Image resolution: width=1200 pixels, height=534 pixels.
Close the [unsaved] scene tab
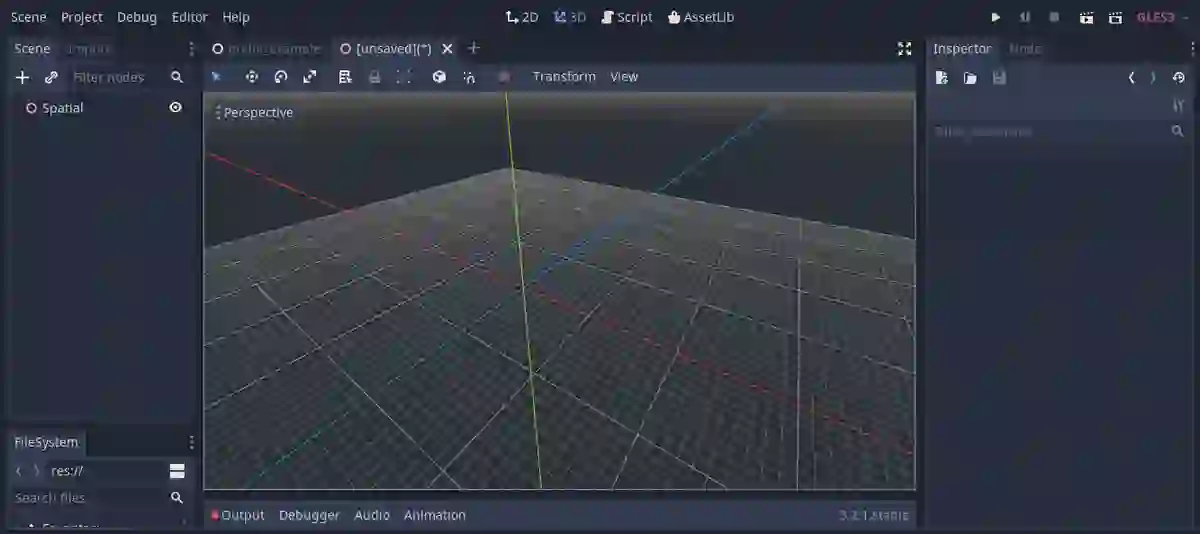point(447,49)
